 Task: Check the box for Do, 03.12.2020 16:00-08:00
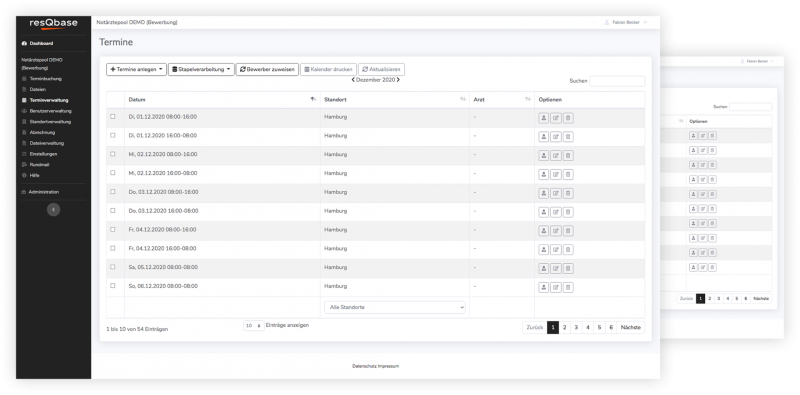coord(113,210)
